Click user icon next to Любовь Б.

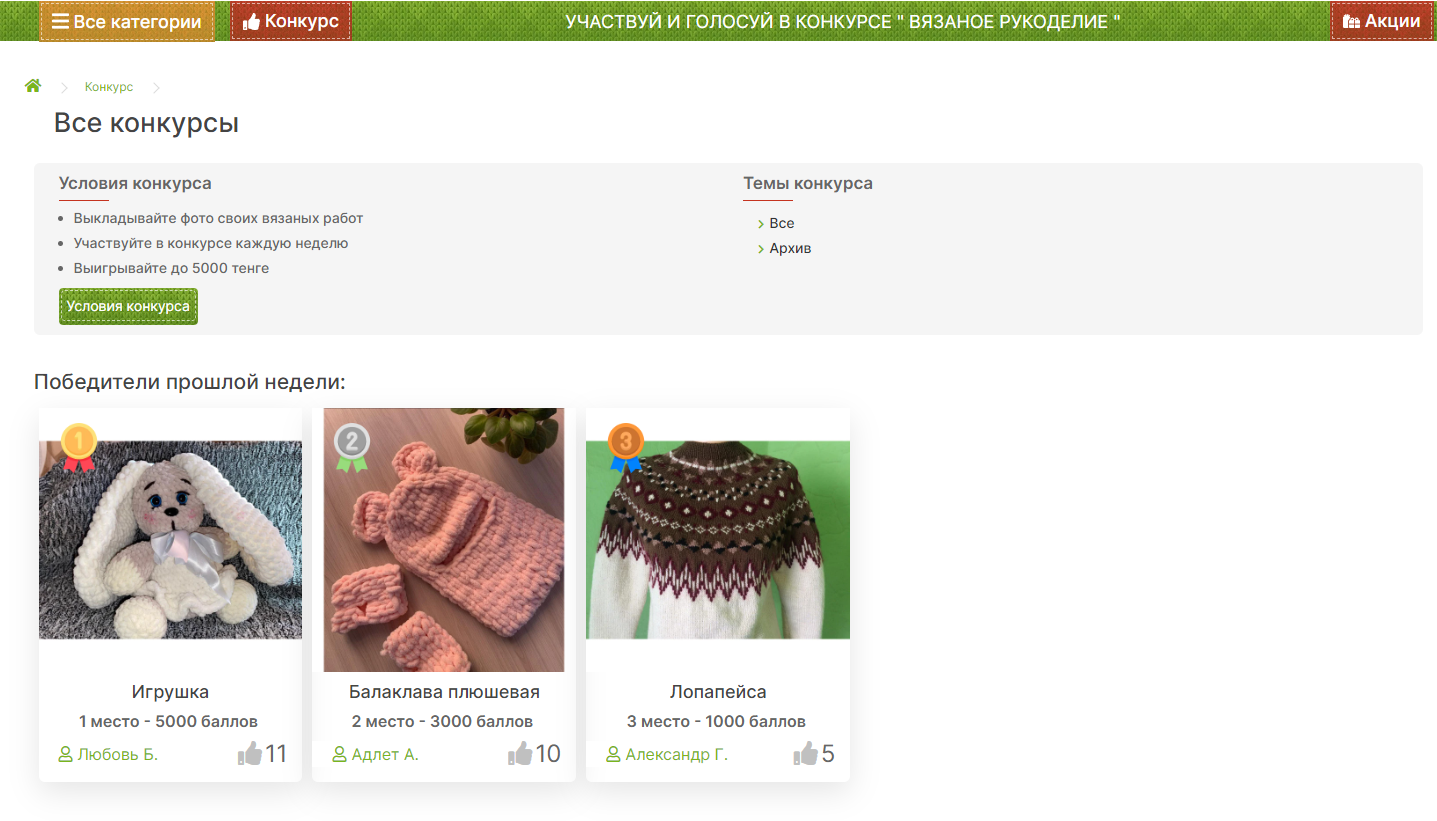click(x=66, y=754)
